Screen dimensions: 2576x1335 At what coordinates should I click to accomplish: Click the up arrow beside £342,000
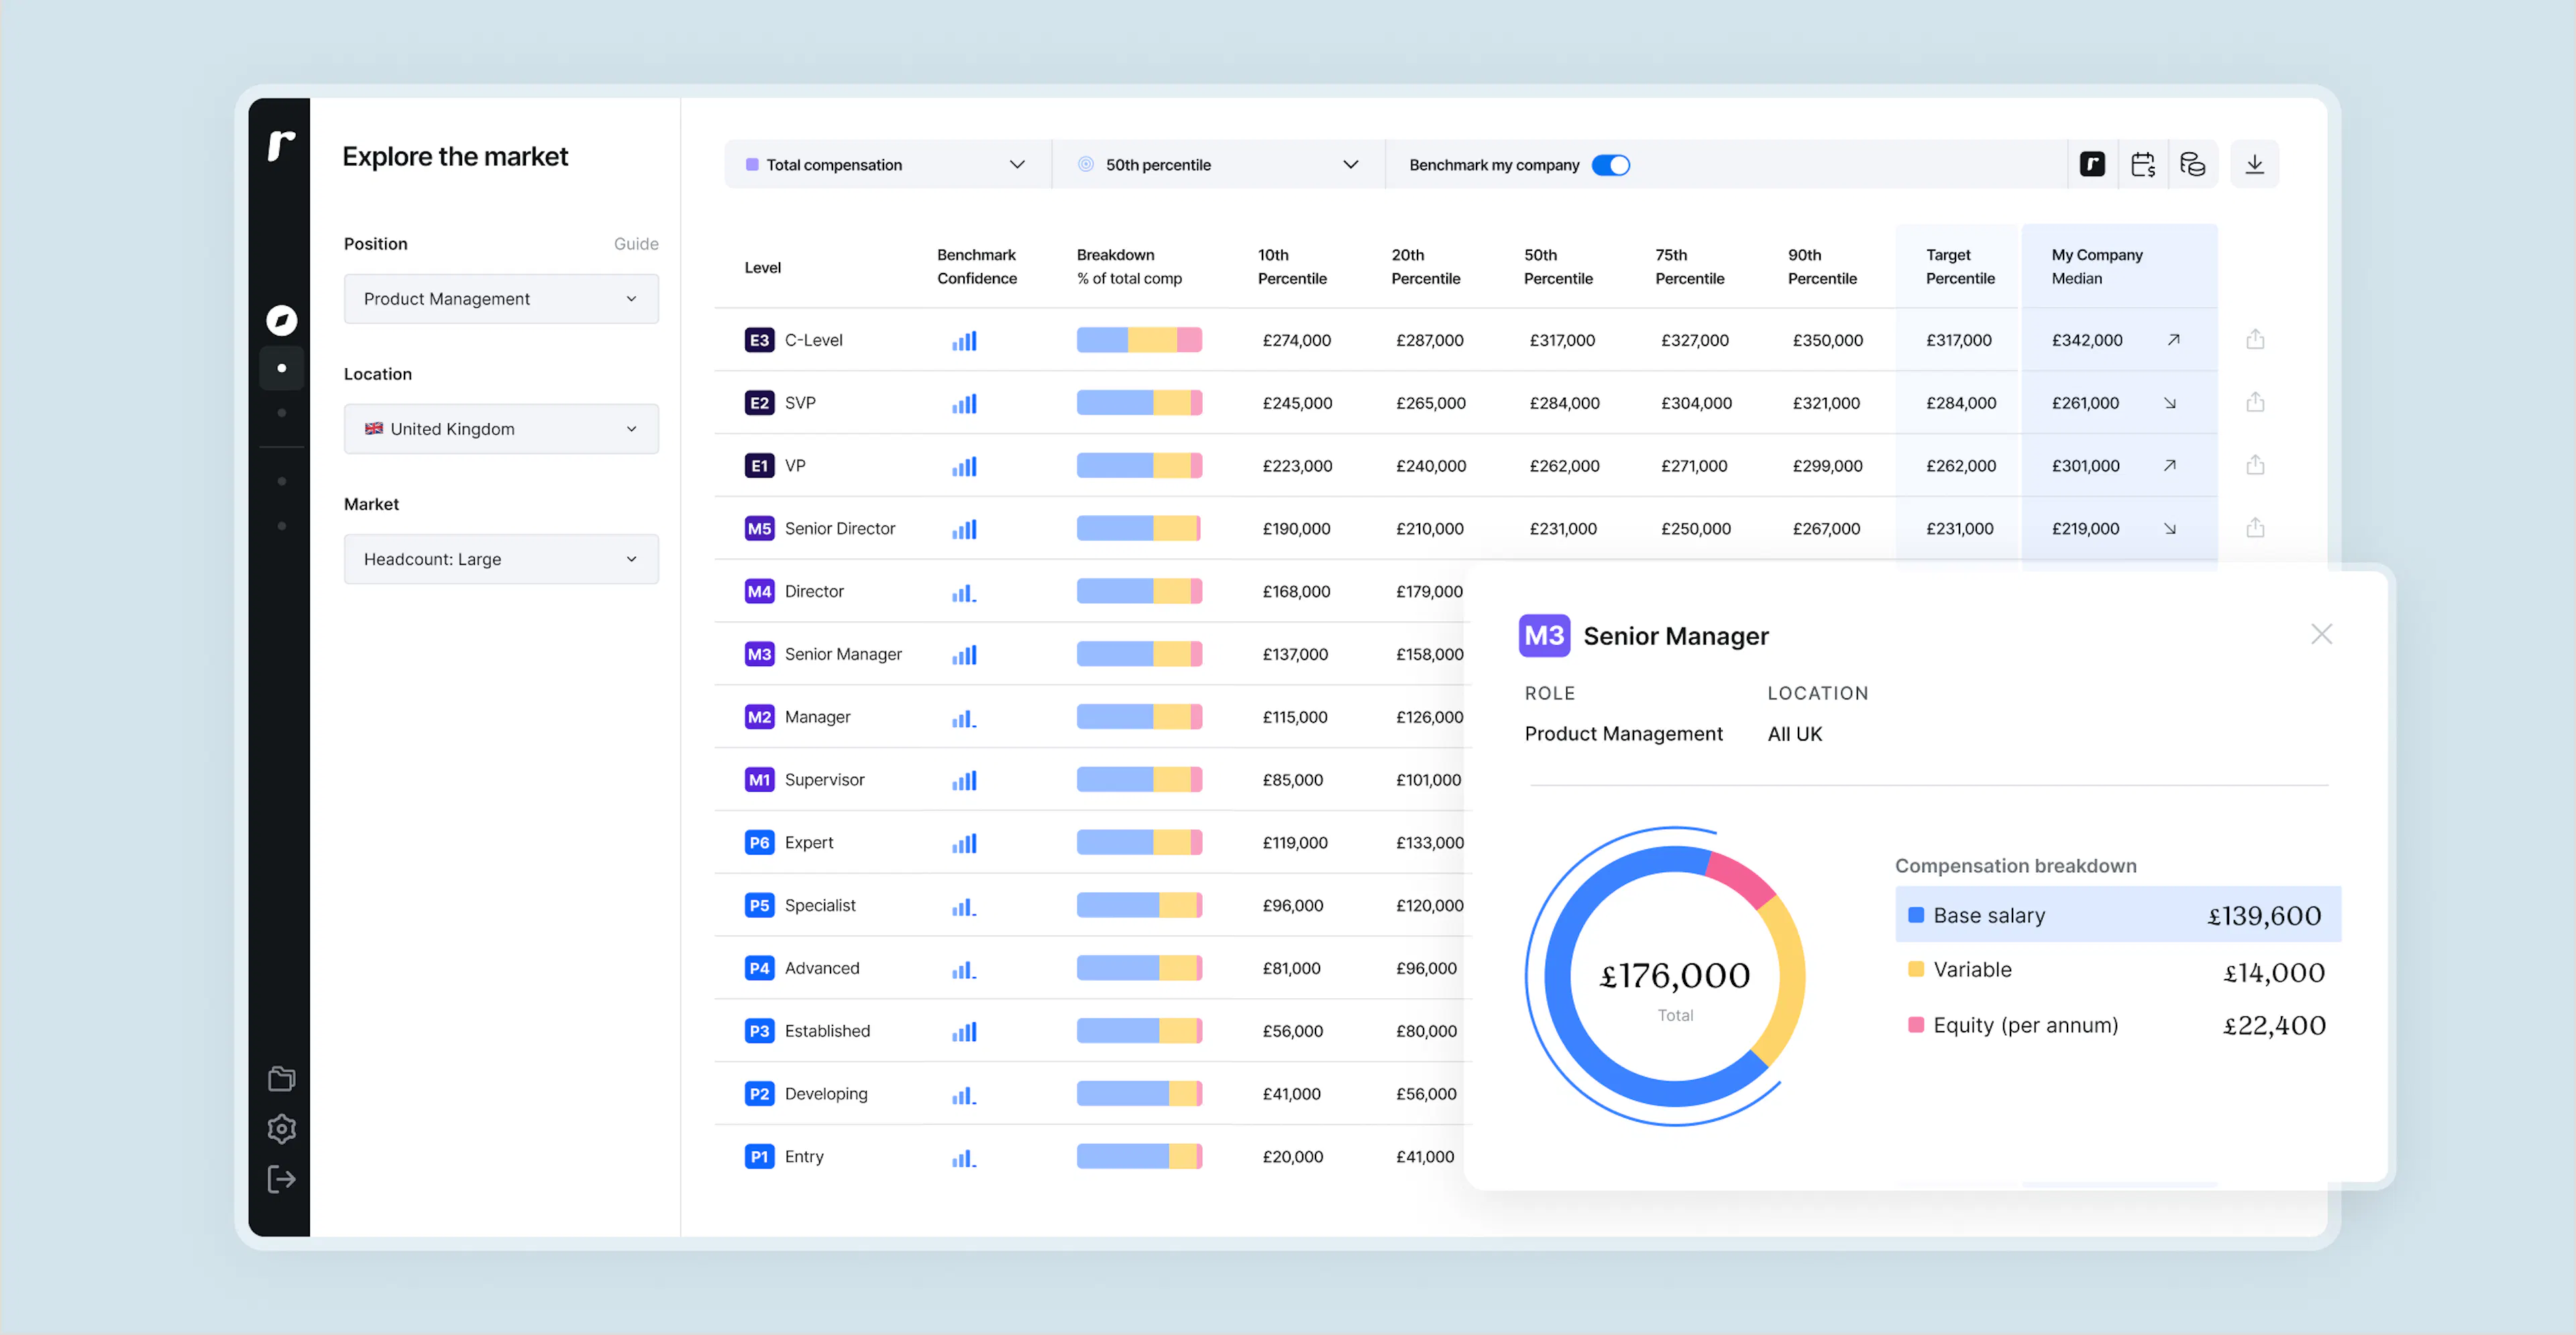pyautogui.click(x=2173, y=340)
